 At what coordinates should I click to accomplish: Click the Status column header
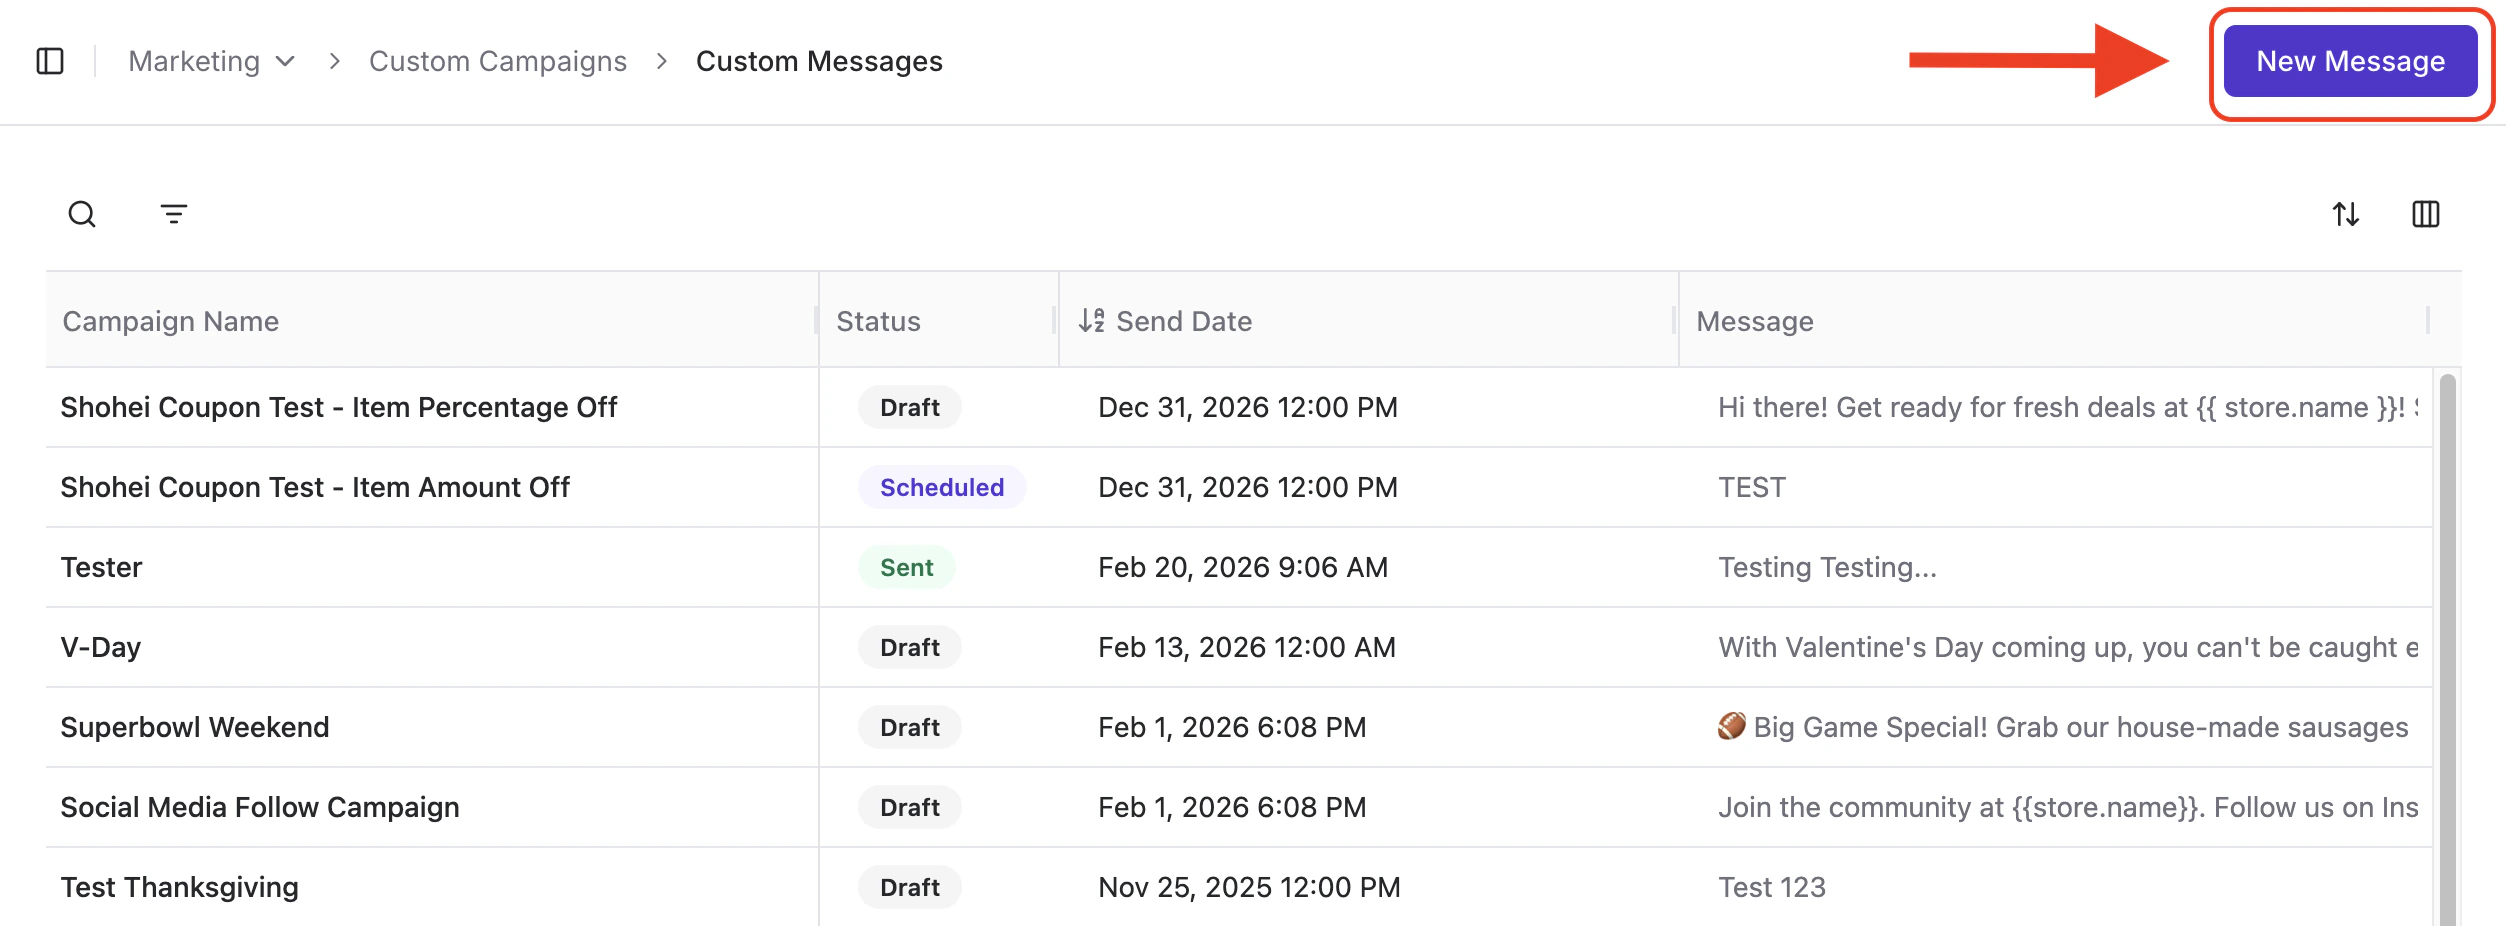tap(878, 321)
